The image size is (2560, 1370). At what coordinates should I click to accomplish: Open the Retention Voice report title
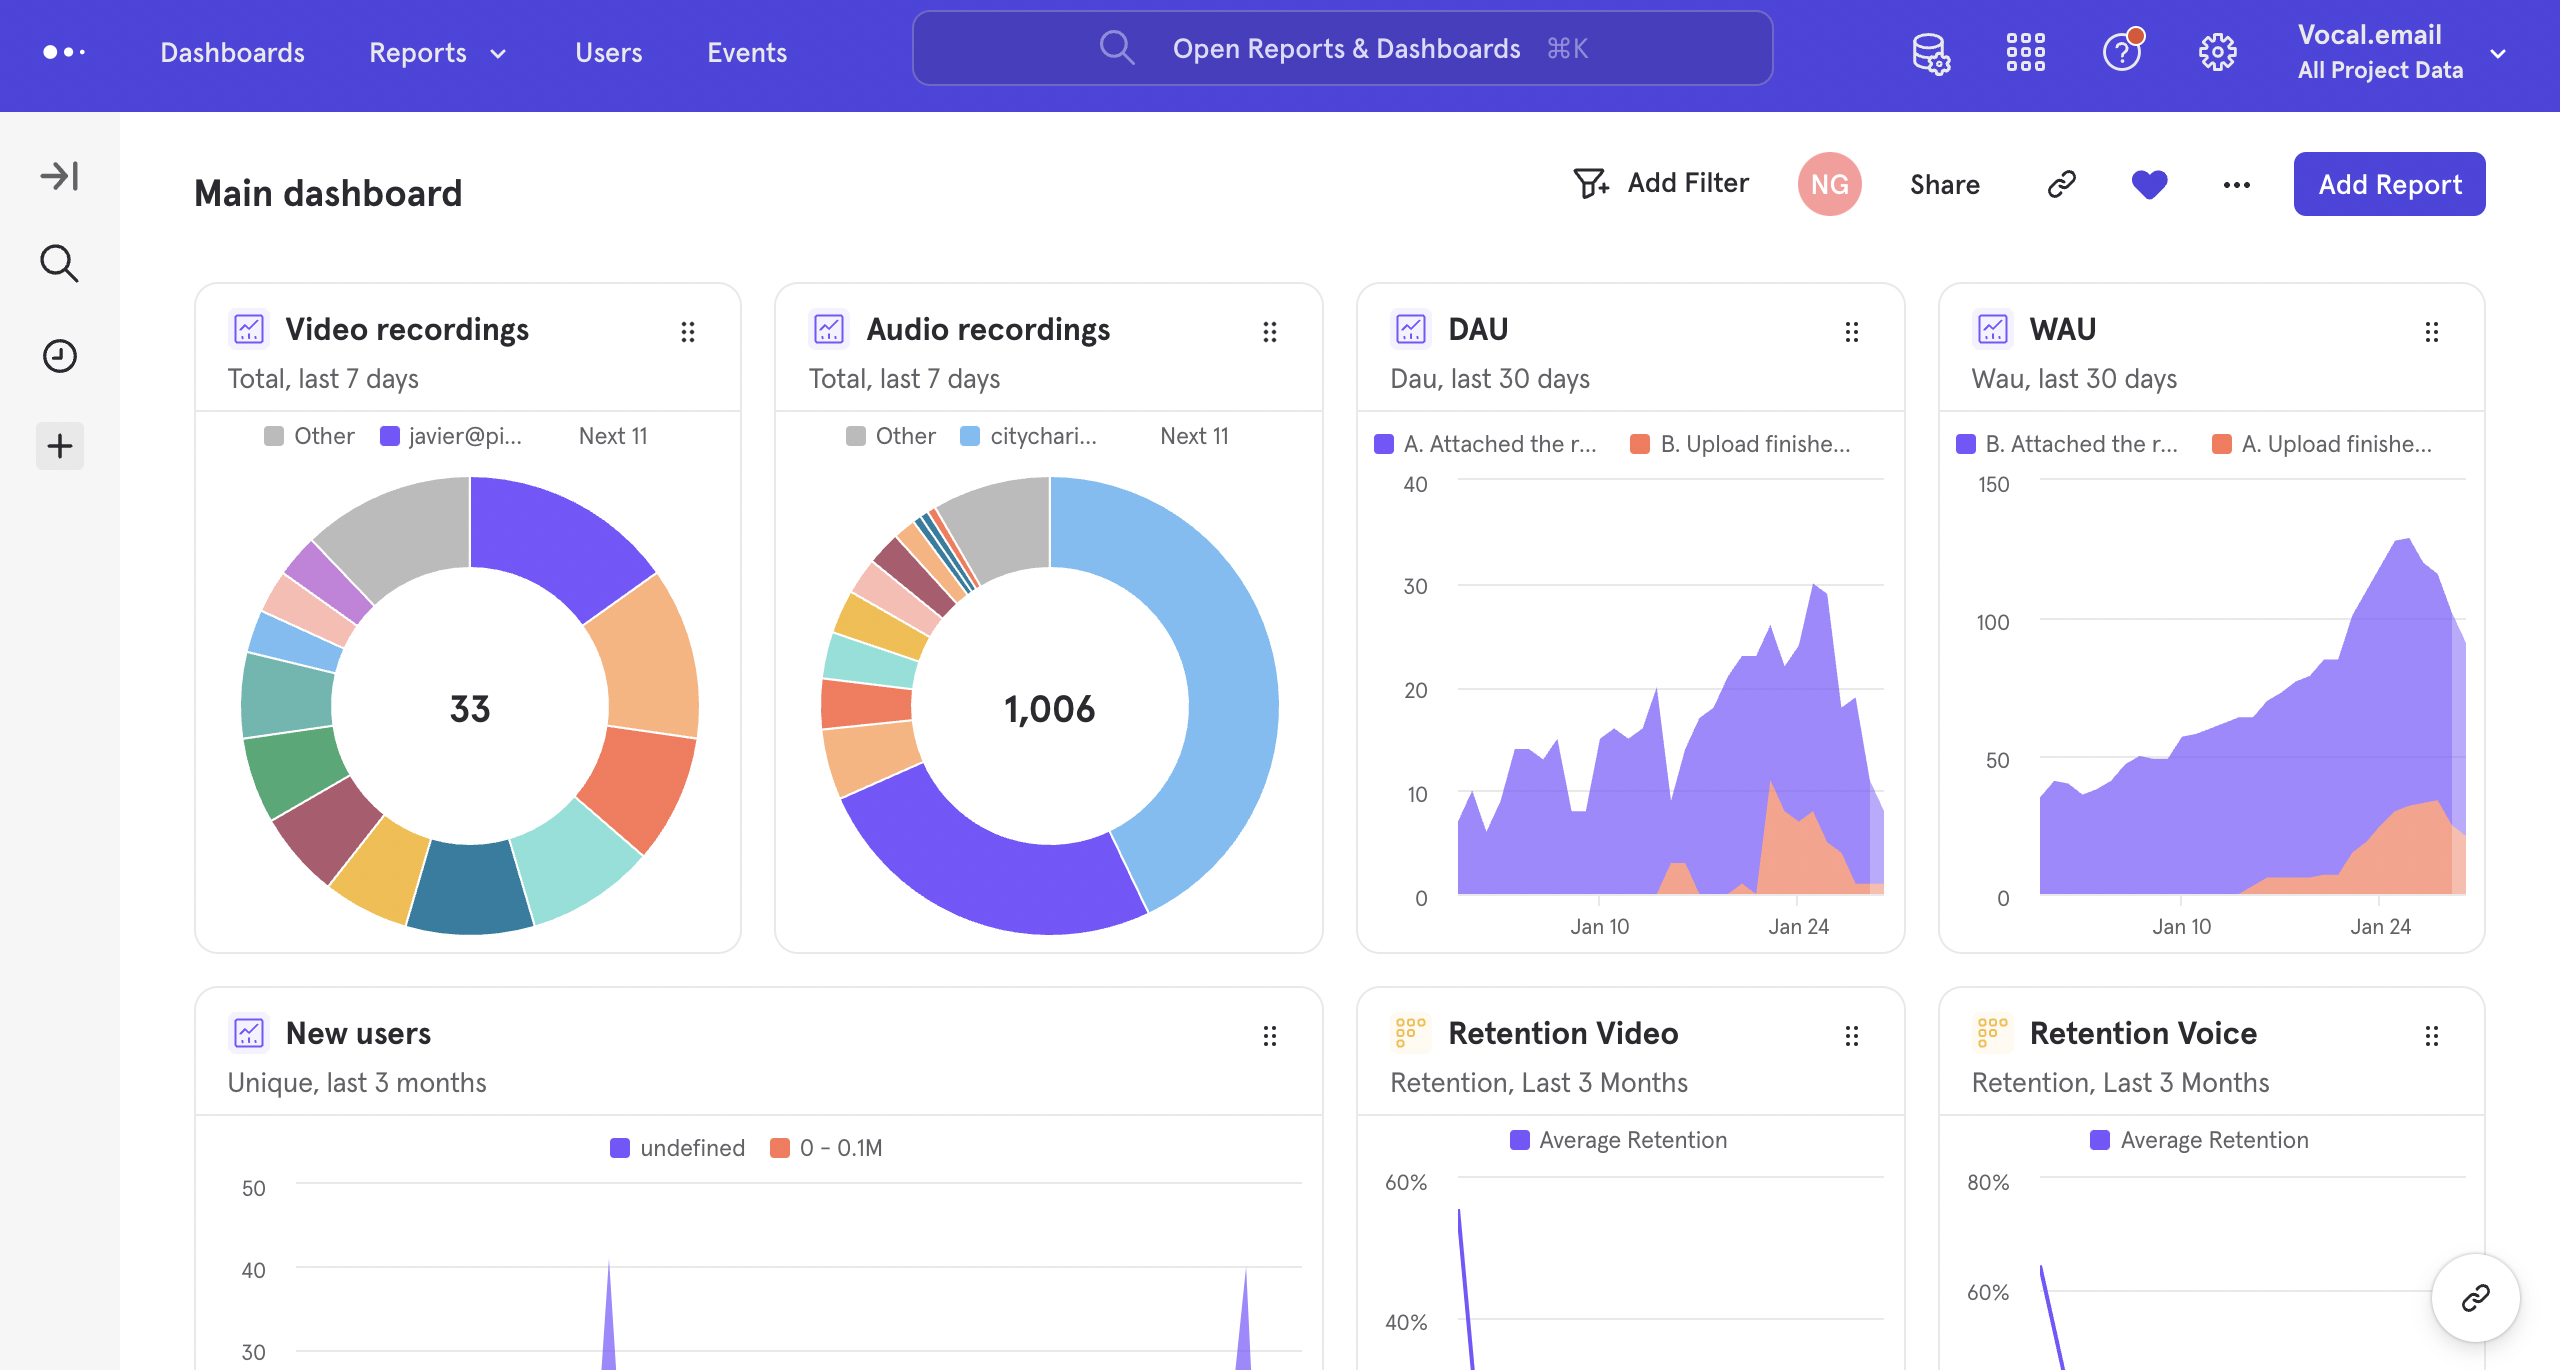(2143, 1033)
